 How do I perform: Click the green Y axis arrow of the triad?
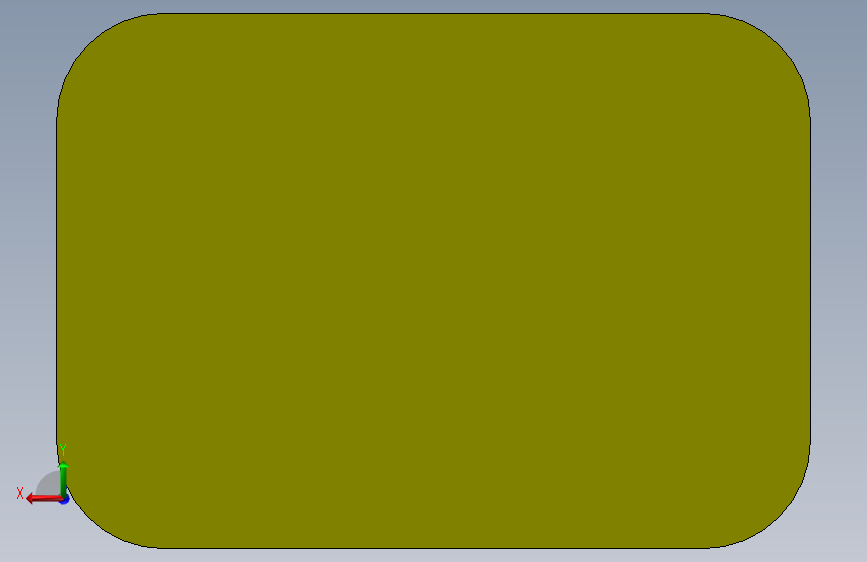tap(64, 479)
